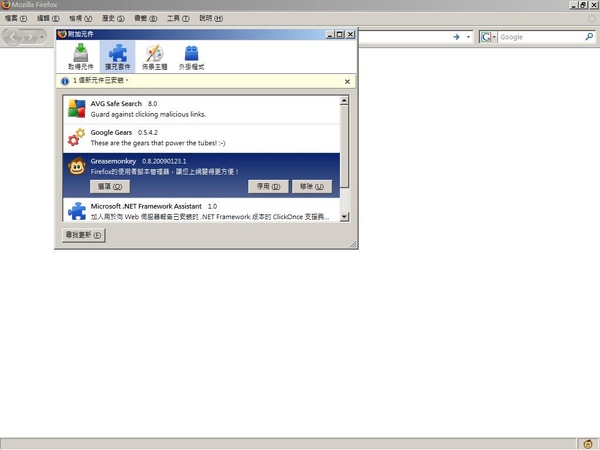This screenshot has height=450, width=600.
Task: Click 尋找更新 (F) find updates button
Action: click(x=83, y=235)
